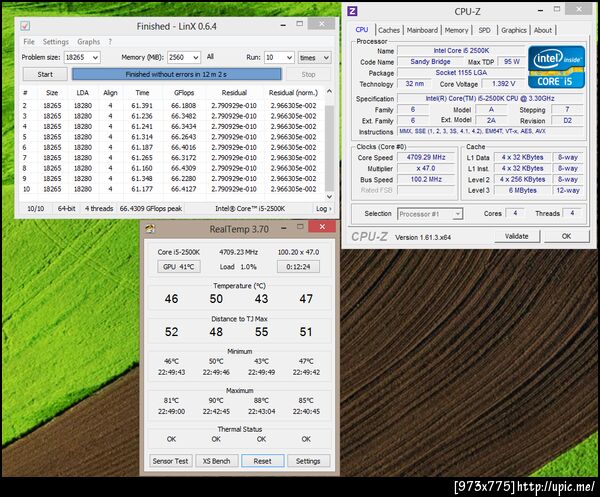Switch to the Mainboard tab in CPU-Z
This screenshot has width=600, height=497.
(422, 30)
